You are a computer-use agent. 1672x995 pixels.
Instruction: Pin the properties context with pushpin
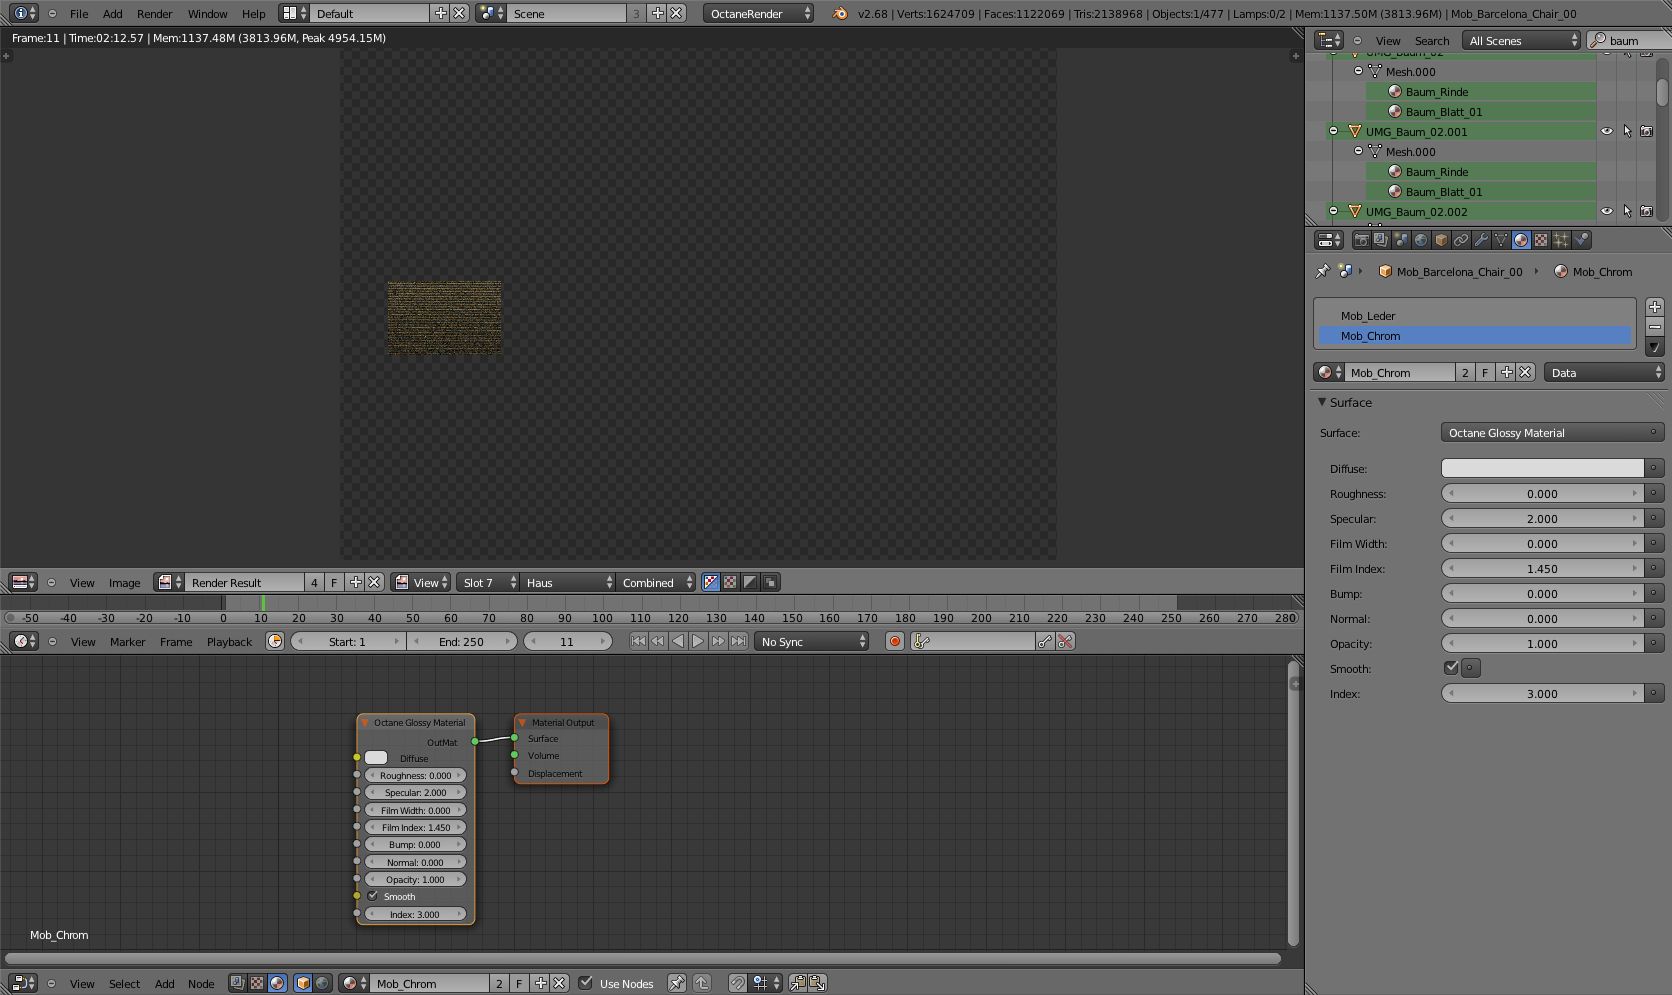coord(1322,271)
